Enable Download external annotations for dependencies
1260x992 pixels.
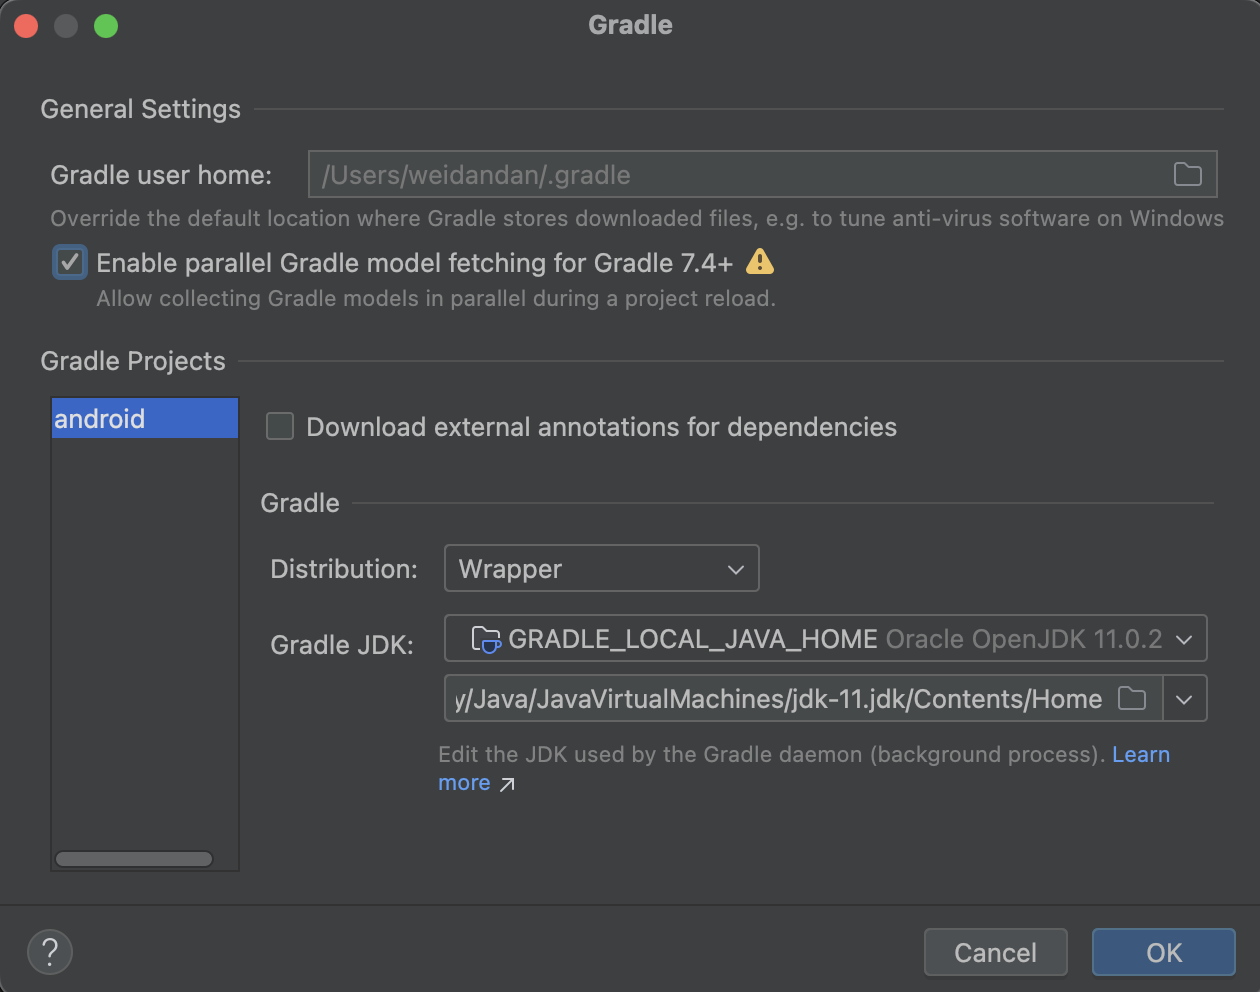tap(280, 427)
